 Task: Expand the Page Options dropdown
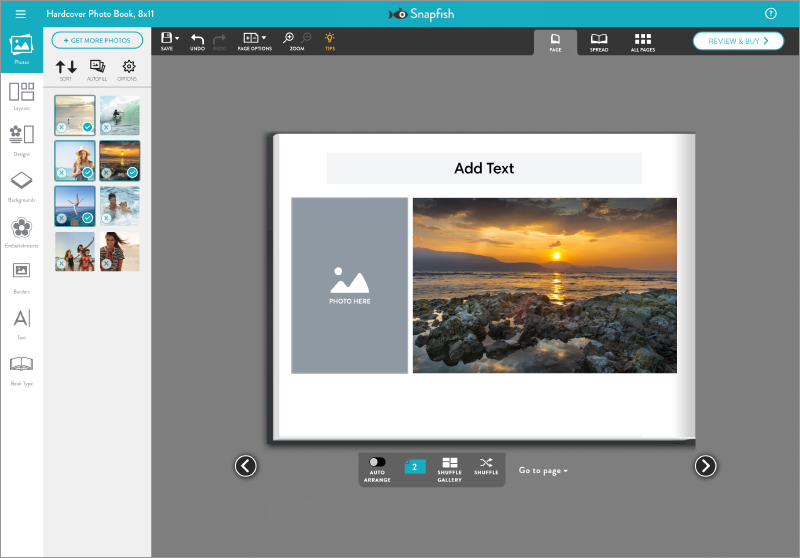pyautogui.click(x=264, y=38)
